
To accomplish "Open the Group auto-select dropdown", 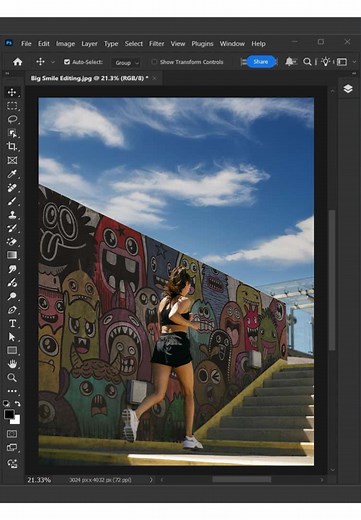I will click(126, 63).
